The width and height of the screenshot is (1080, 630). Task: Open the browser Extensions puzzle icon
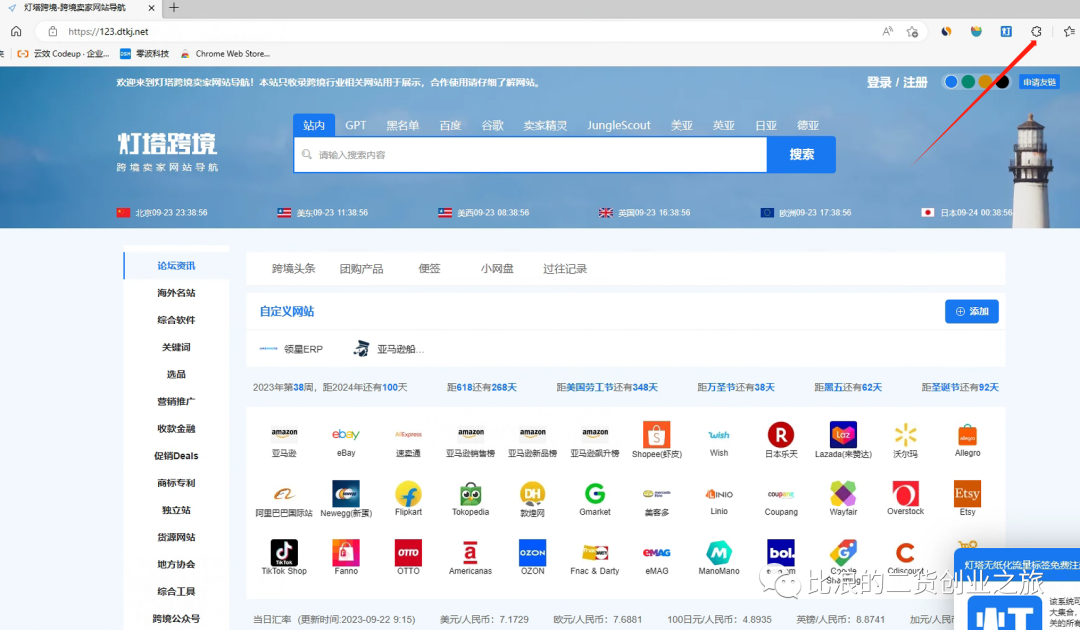coord(1036,32)
